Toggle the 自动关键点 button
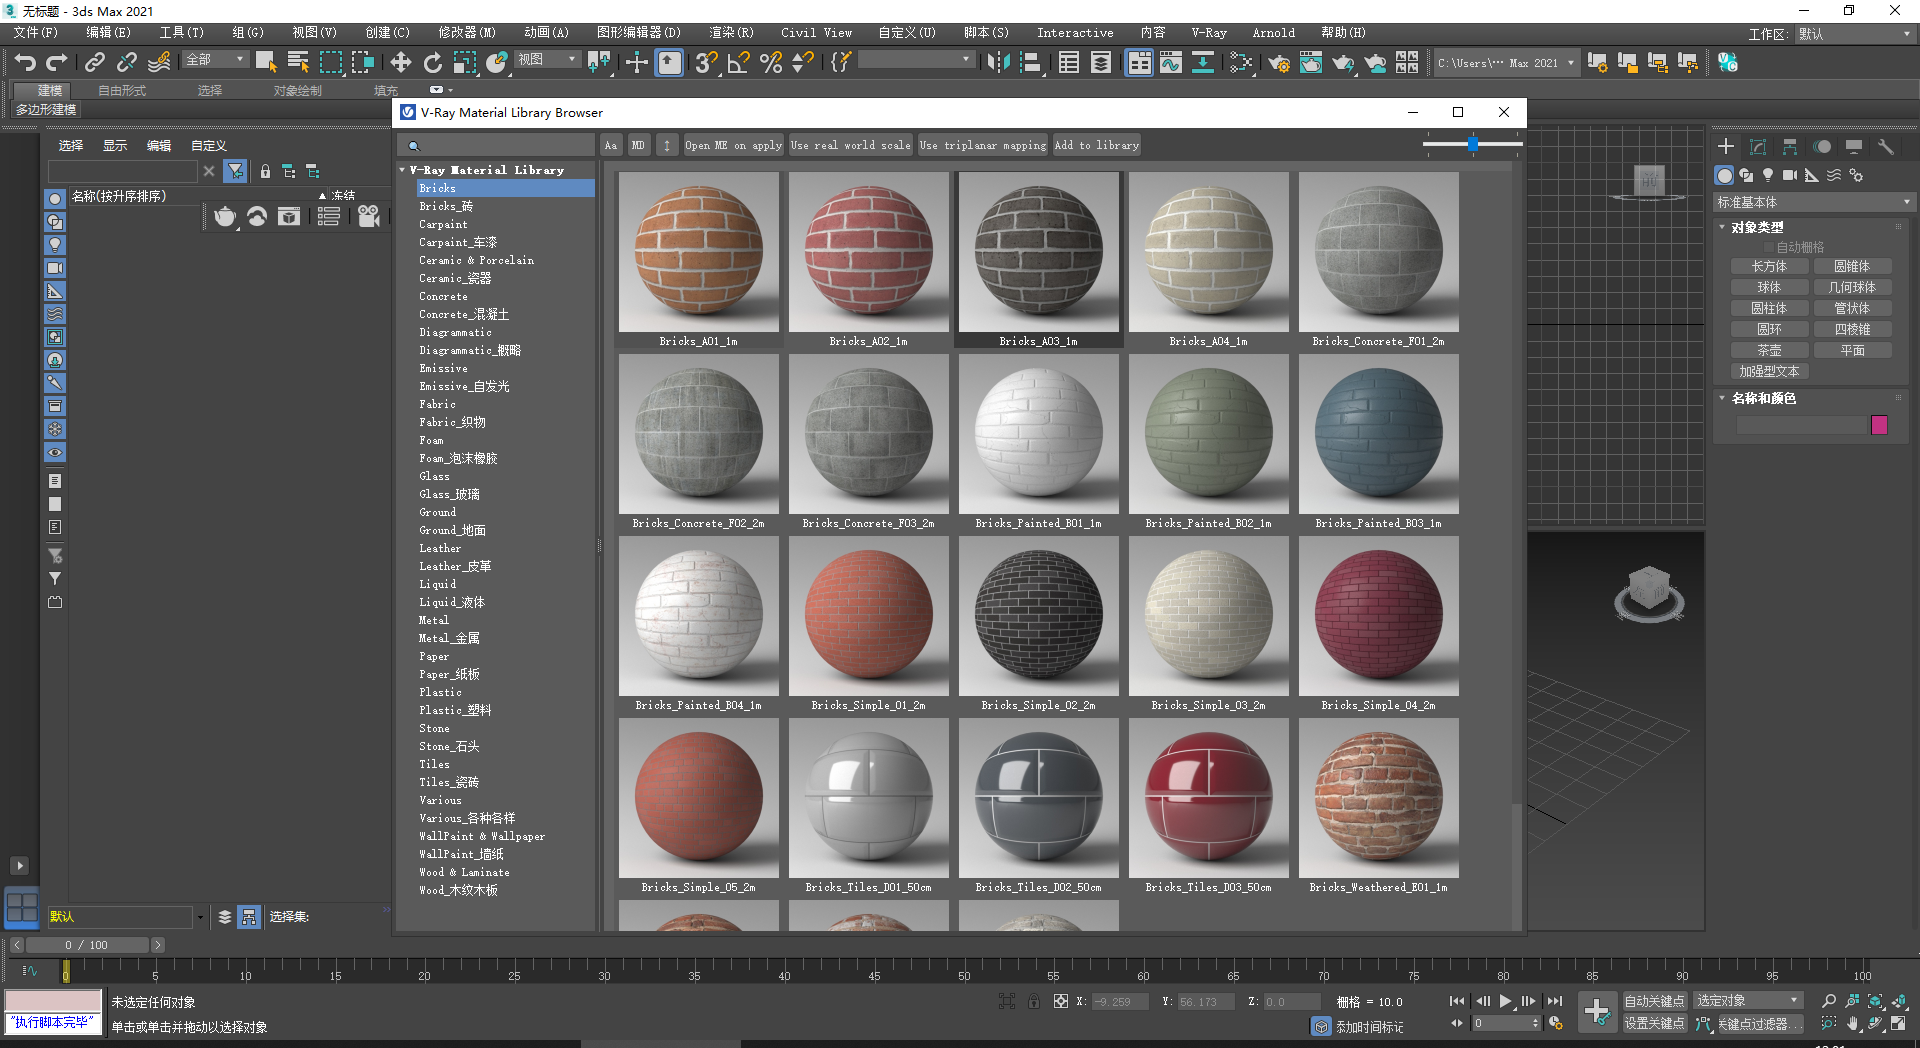 tap(1655, 1001)
